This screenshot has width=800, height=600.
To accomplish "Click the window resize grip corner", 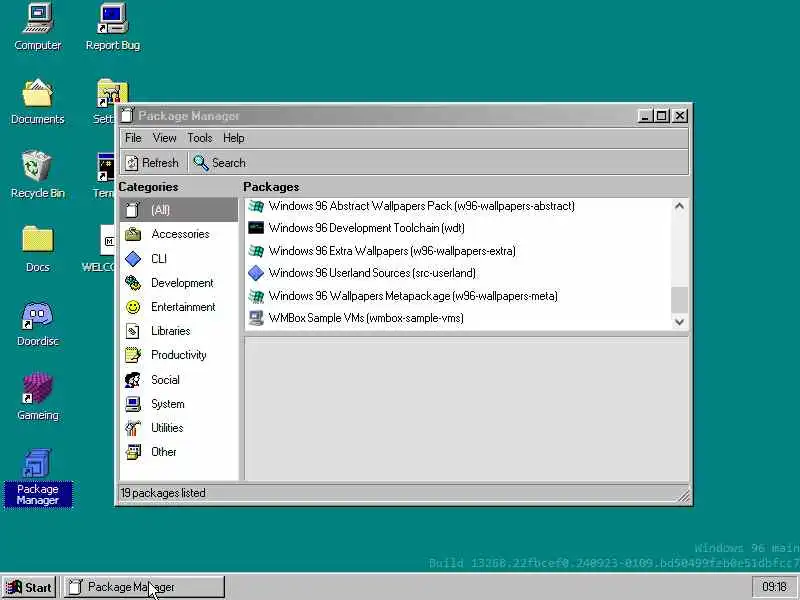I will [x=684, y=496].
